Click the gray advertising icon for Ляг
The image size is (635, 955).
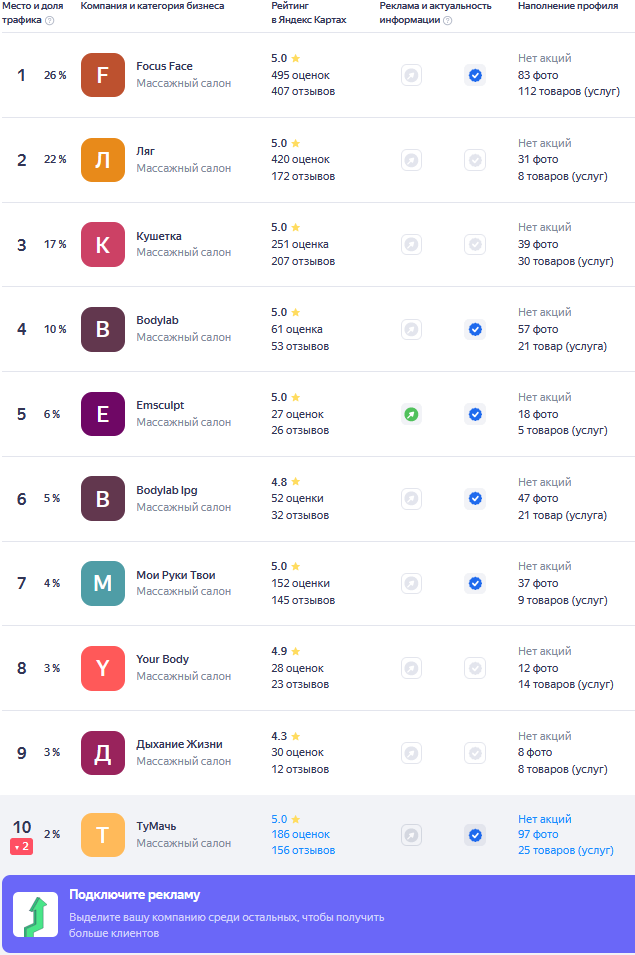pos(412,160)
